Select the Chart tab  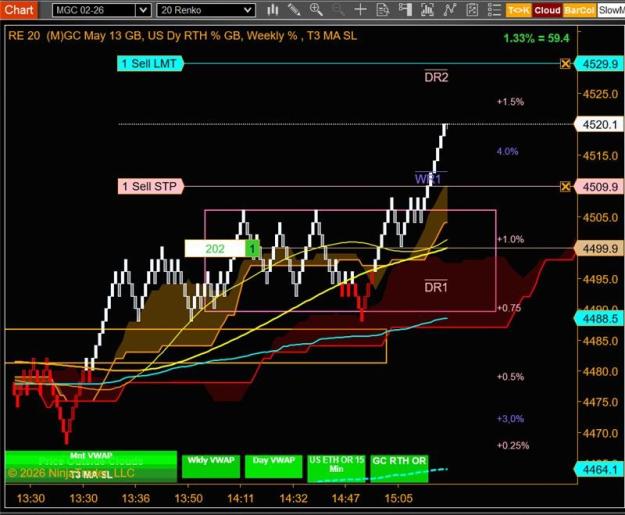coord(19,10)
